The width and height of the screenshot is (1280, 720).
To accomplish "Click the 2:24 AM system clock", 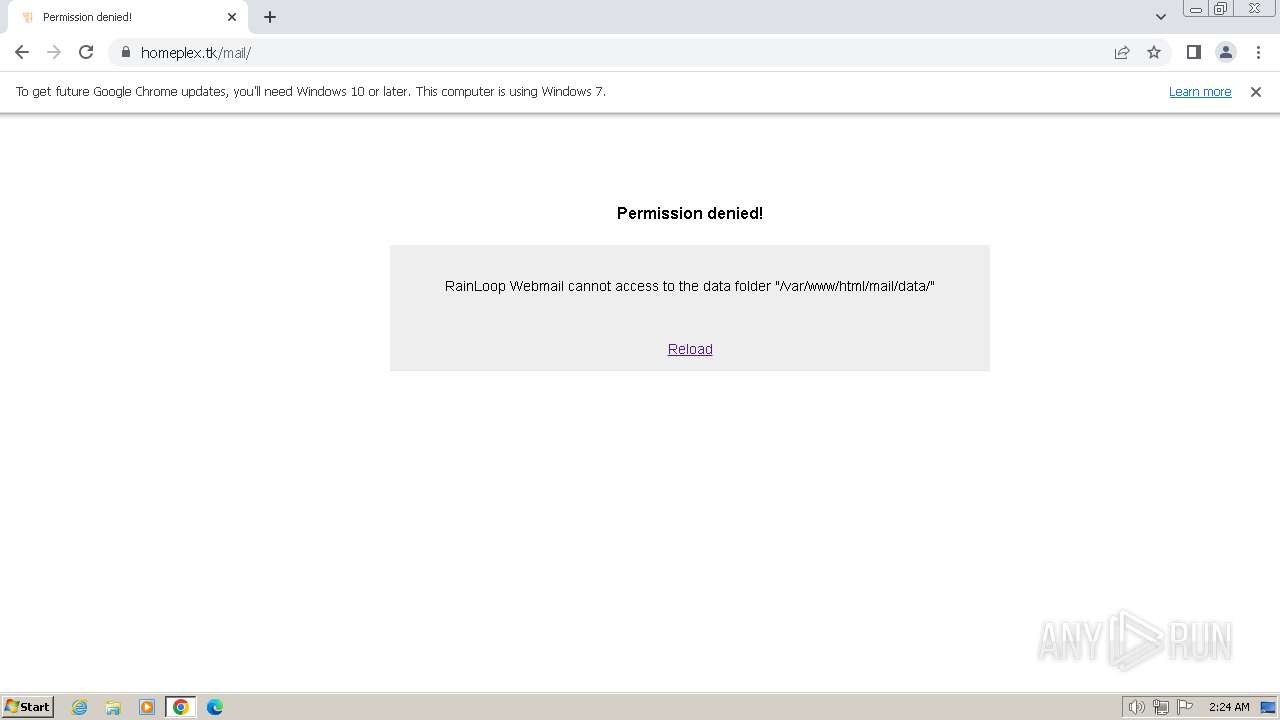I will pyautogui.click(x=1229, y=707).
